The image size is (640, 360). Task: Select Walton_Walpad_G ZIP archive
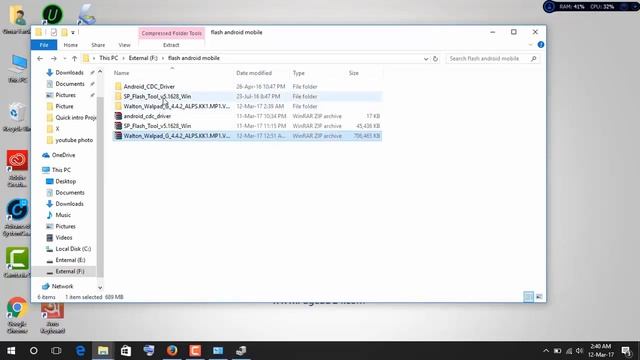pyautogui.click(x=247, y=136)
